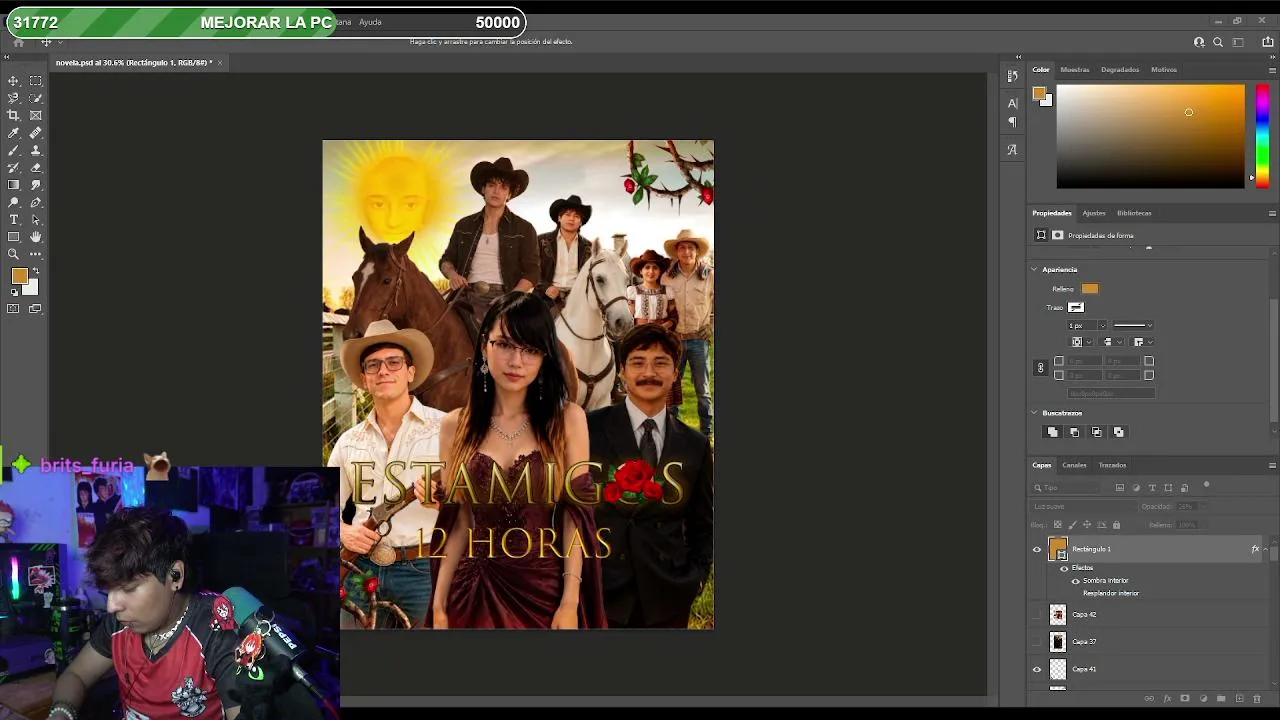Close the novela.psd document tab

point(220,63)
